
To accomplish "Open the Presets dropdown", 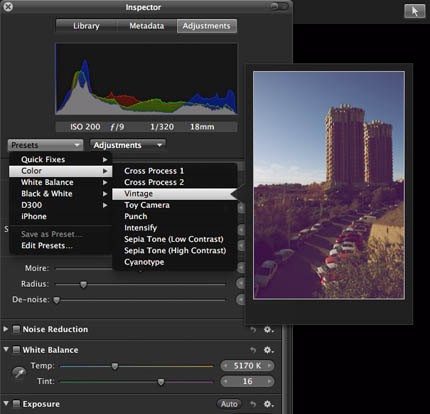I will [x=45, y=145].
